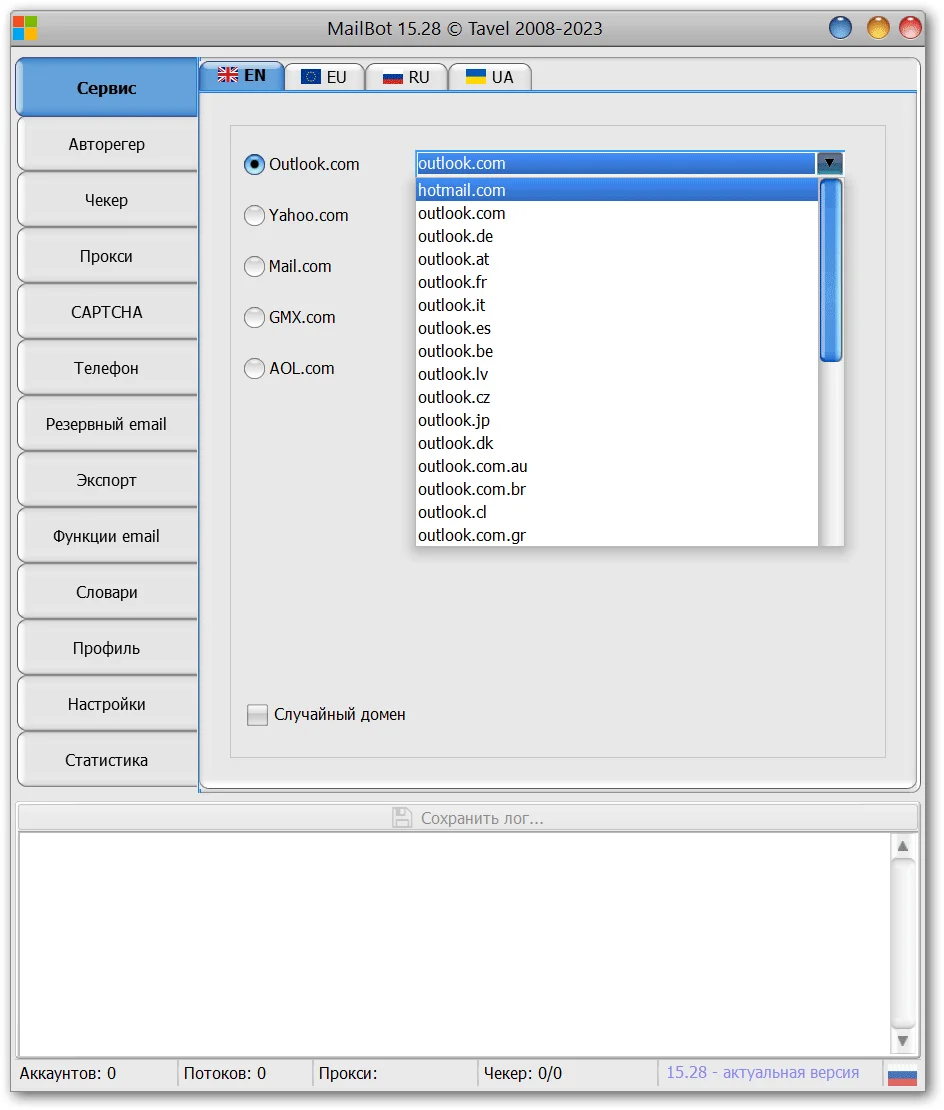Open the Функции email section

tap(107, 536)
